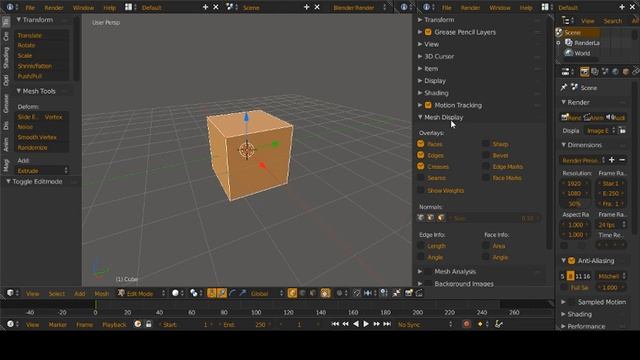Image resolution: width=640 pixels, height=360 pixels.
Task: Open the Render Layers properties tab icon
Action: pyautogui.click(x=595, y=72)
